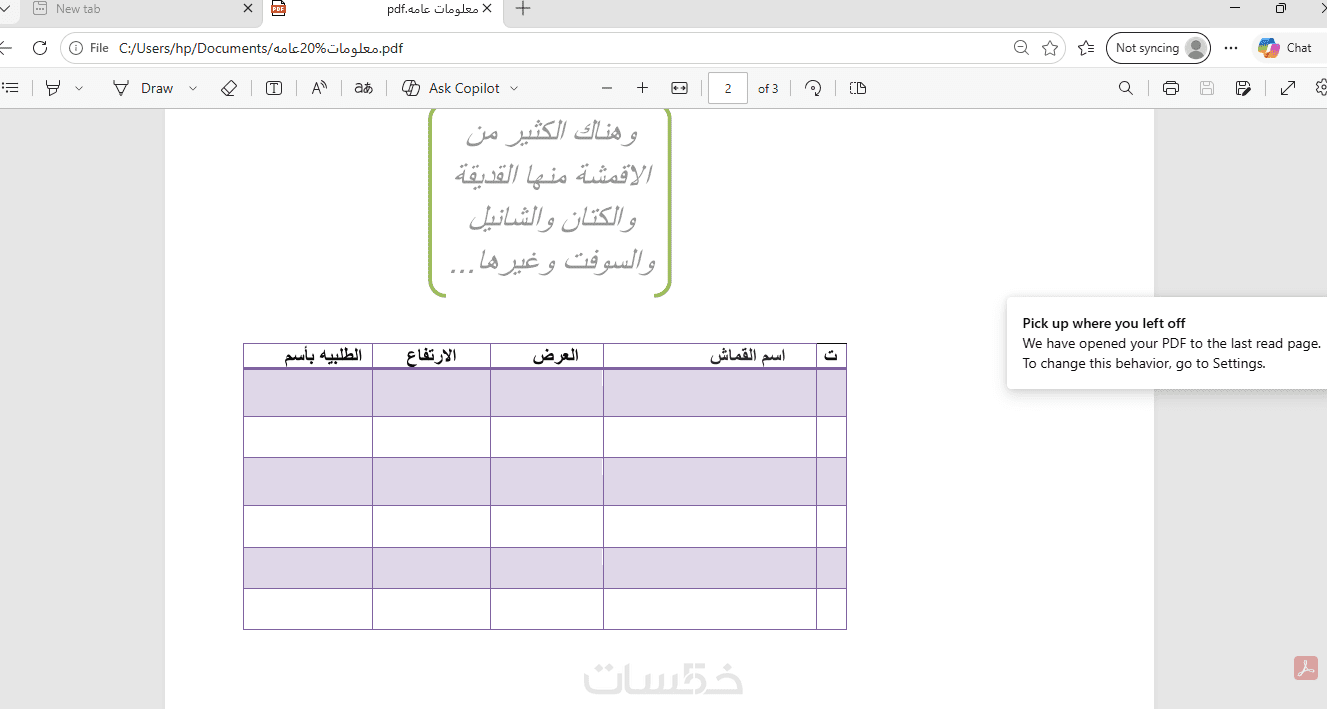
Task: Expand the Draw pen options dropdown
Action: (193, 88)
